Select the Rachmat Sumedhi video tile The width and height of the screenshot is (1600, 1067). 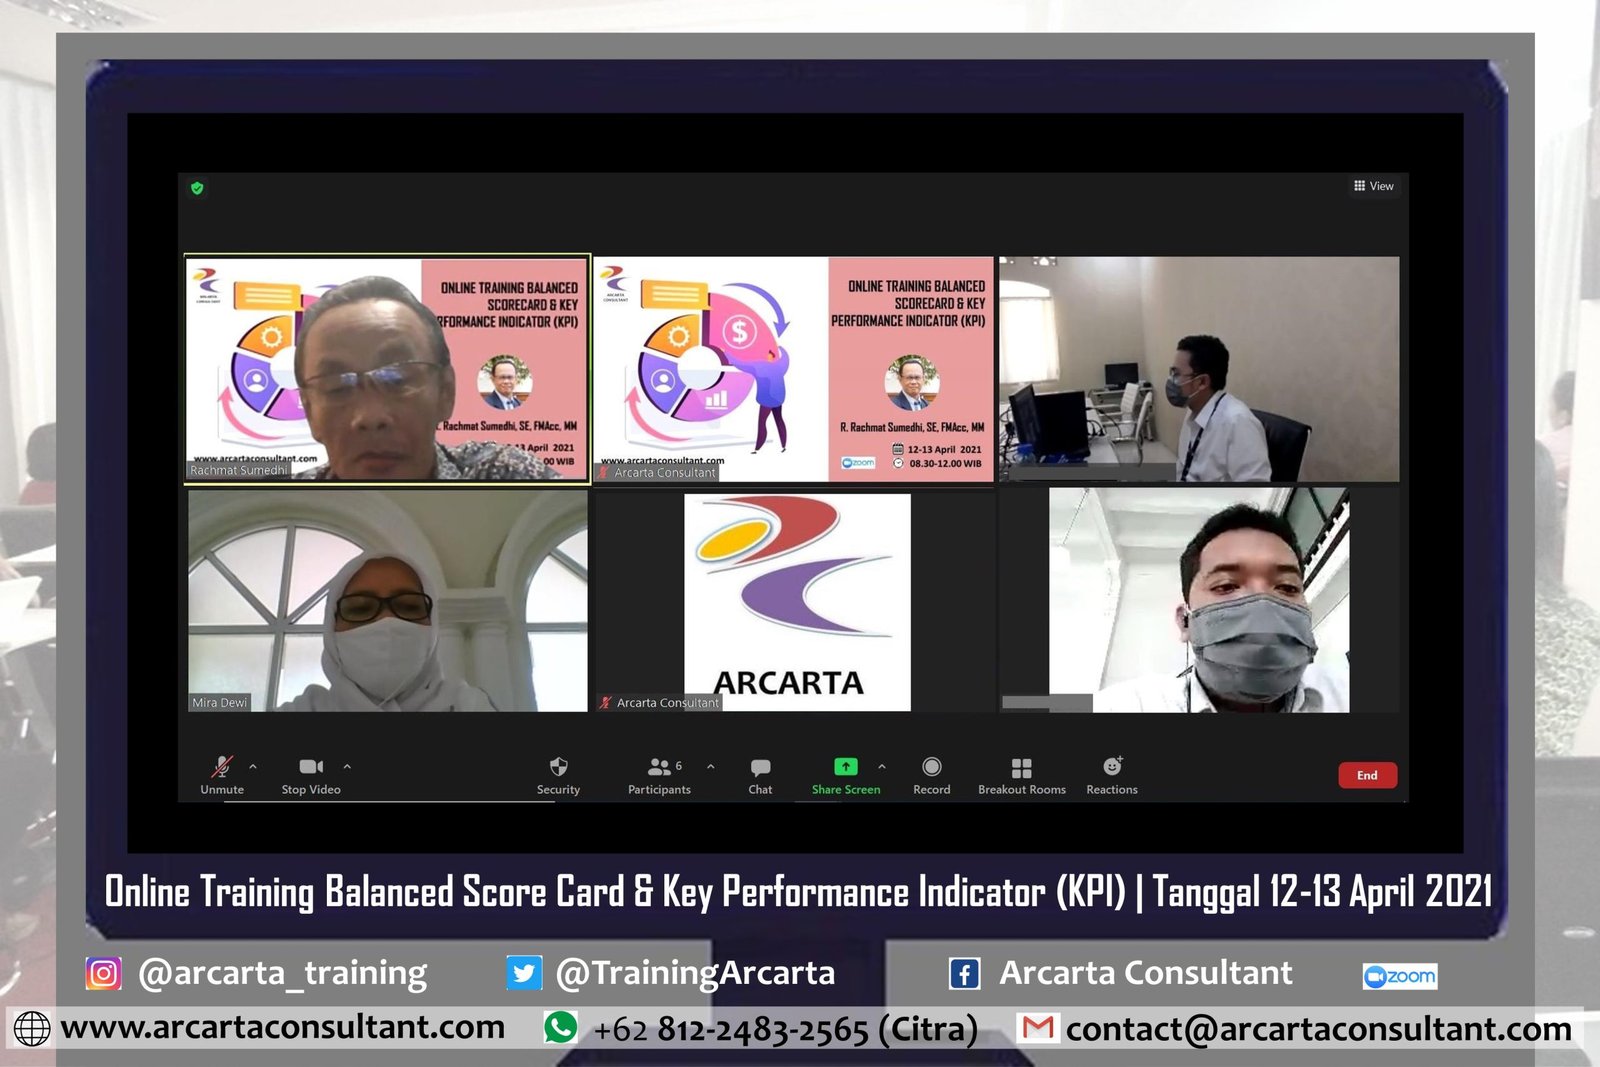[x=388, y=369]
